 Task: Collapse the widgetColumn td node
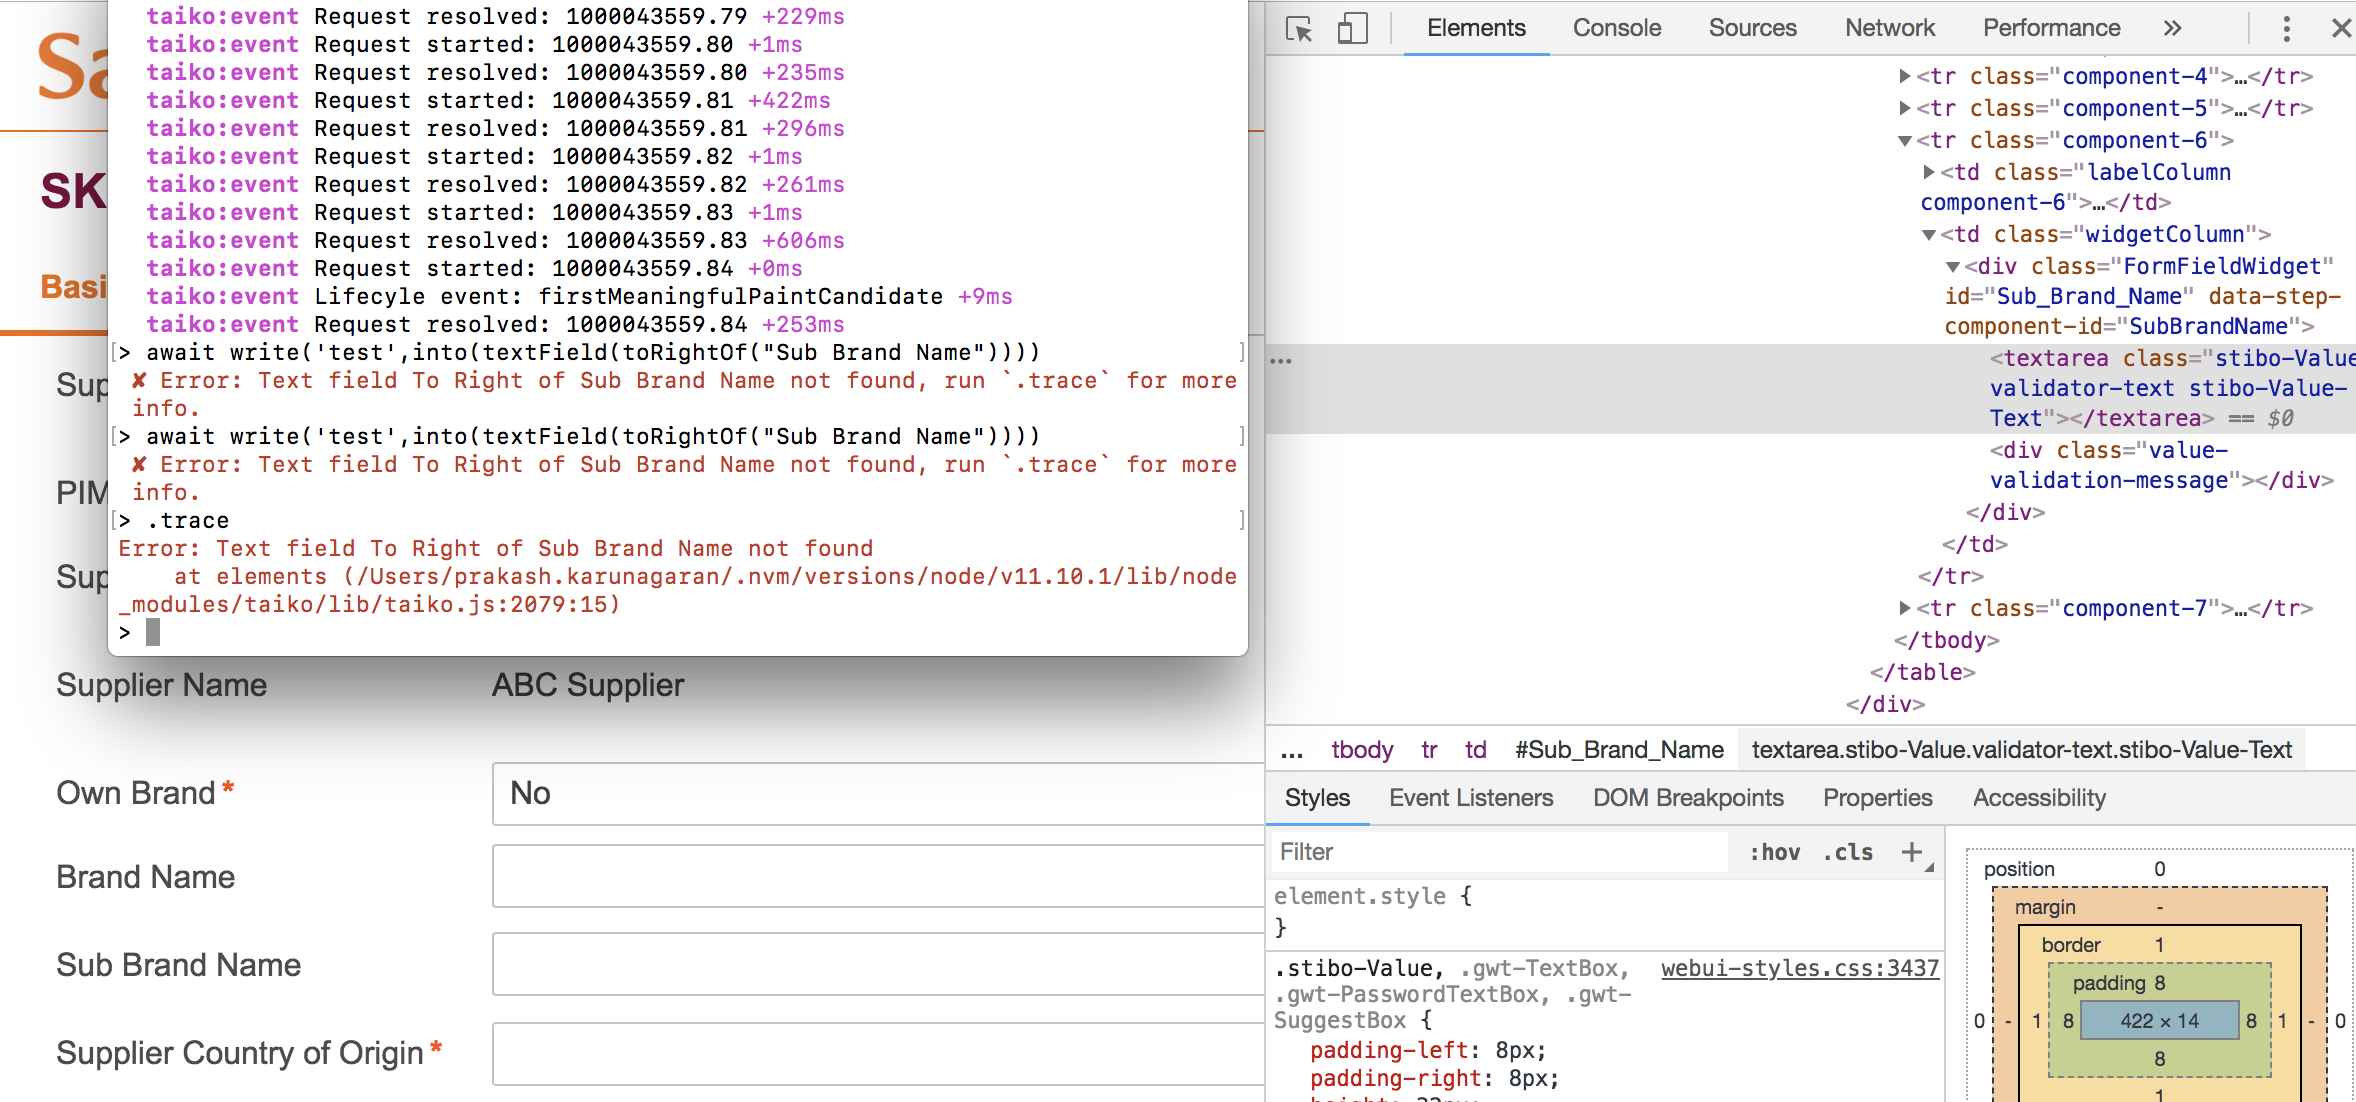coord(1929,234)
